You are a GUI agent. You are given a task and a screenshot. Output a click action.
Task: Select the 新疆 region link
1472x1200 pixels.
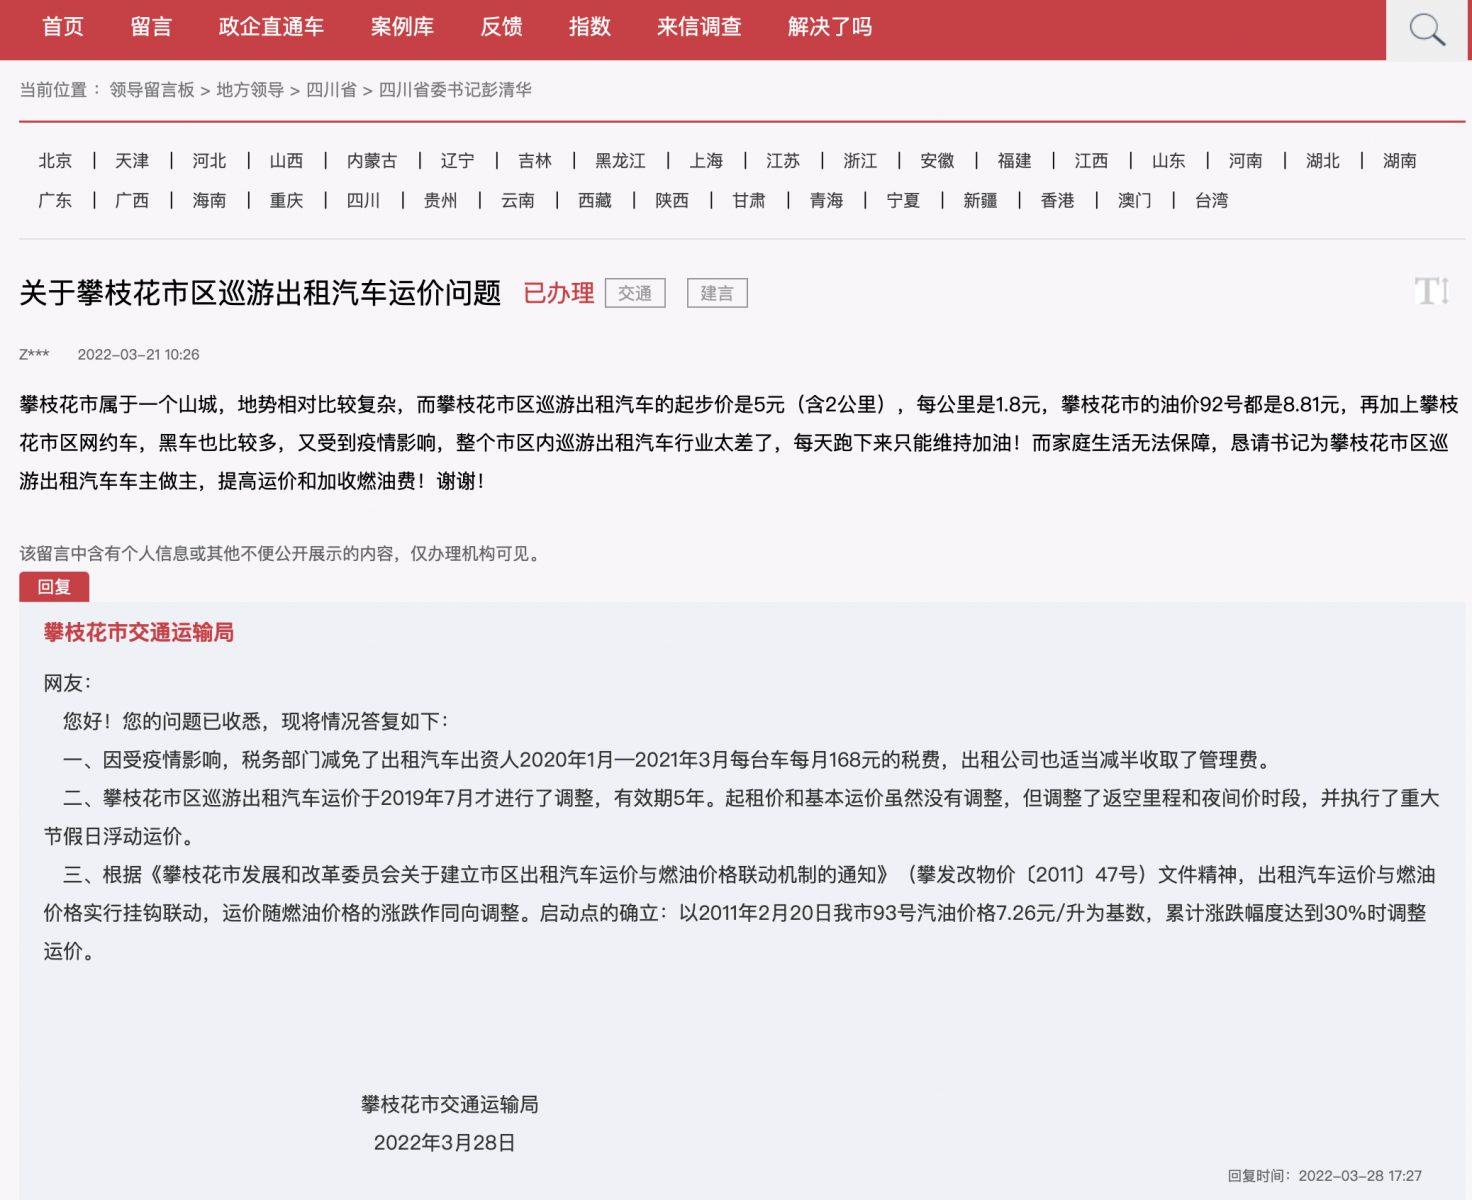point(980,201)
